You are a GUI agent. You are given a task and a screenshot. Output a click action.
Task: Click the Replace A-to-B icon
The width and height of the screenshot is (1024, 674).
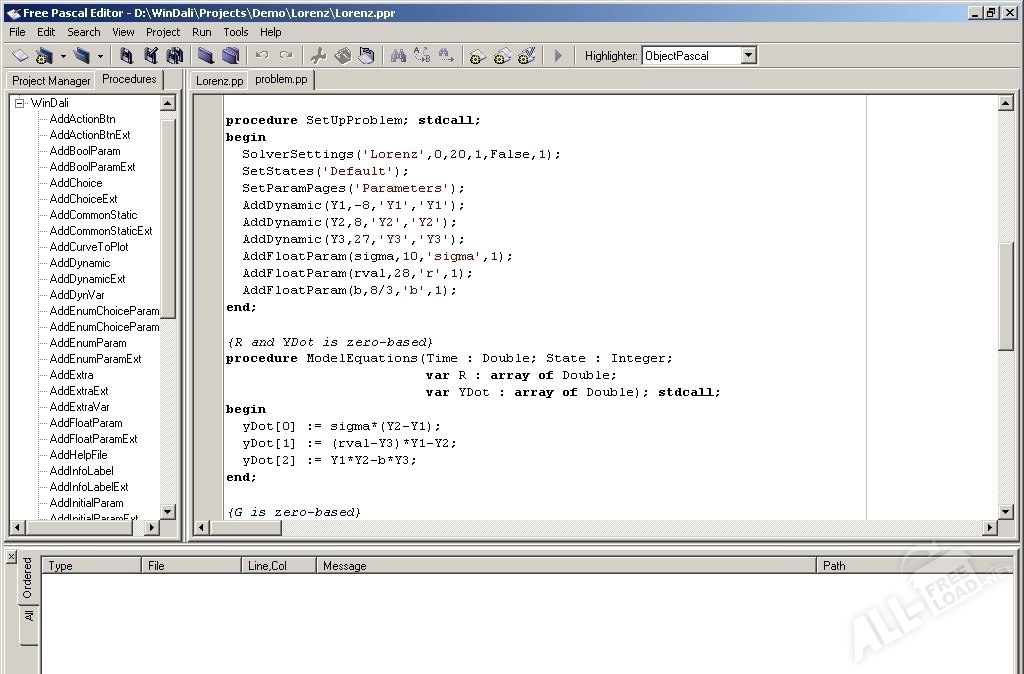[422, 56]
